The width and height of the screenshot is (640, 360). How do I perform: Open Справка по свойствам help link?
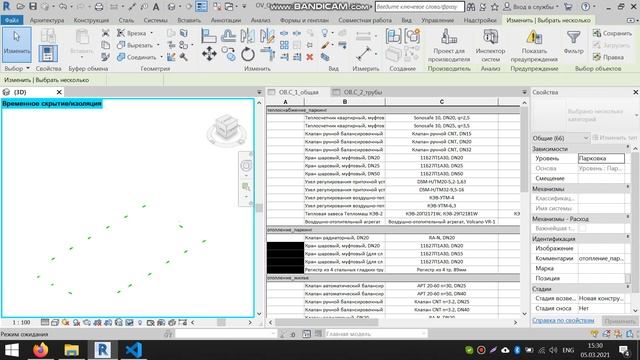563,321
